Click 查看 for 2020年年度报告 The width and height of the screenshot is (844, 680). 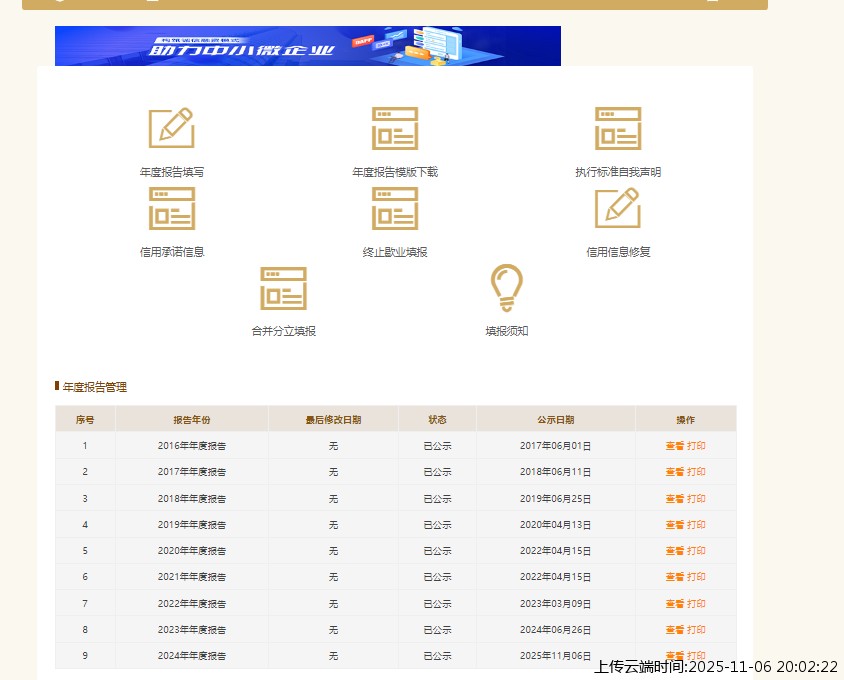pos(675,551)
